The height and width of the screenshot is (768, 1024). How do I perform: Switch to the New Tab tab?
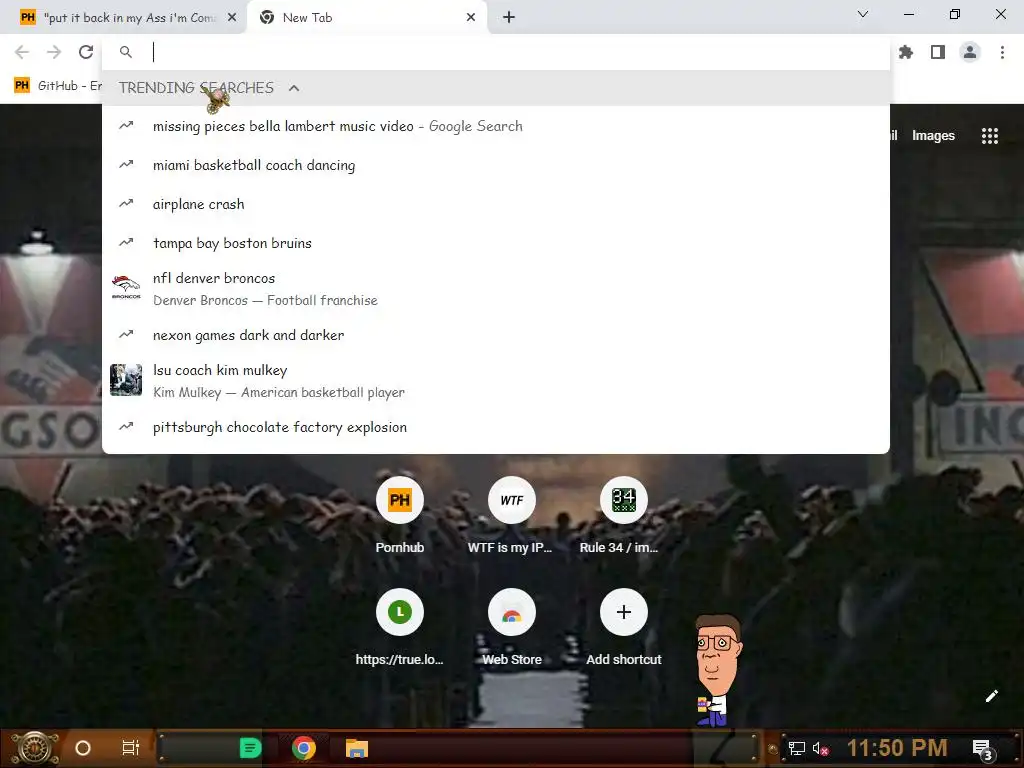coord(366,18)
